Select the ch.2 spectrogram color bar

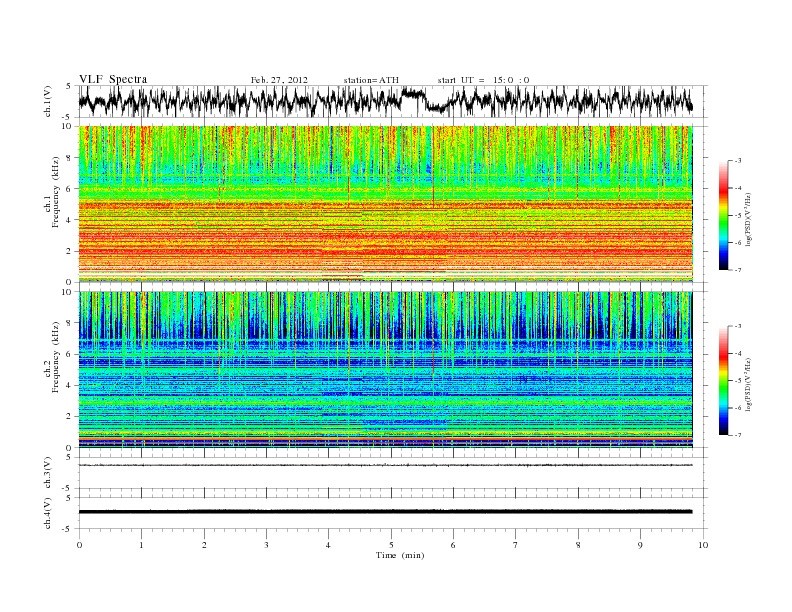(x=723, y=380)
